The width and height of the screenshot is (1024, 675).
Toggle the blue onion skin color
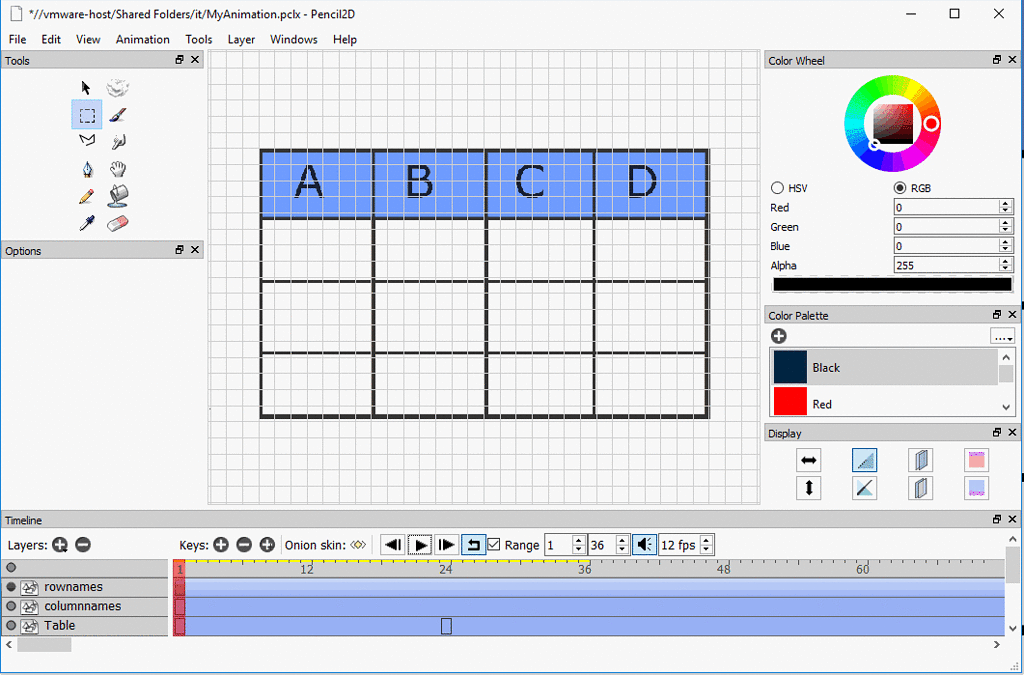(976, 488)
